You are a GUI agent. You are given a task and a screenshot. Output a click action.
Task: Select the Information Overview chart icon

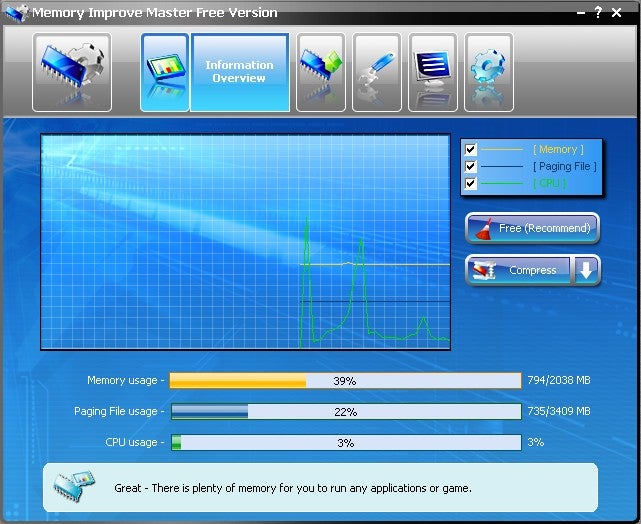tap(165, 72)
